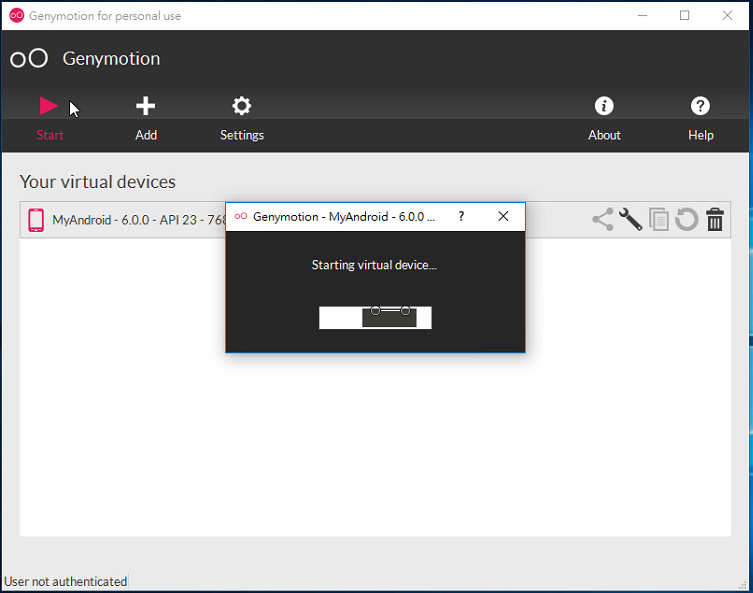Click the Genymotion icon in the dialog title bar

point(241,217)
